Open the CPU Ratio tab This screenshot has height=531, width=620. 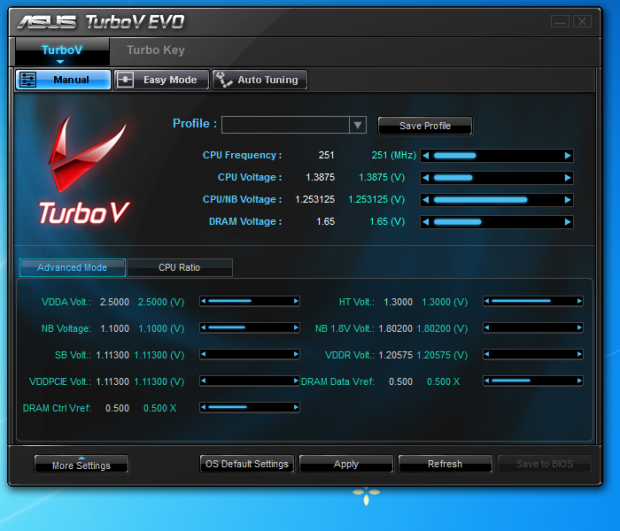[x=180, y=268]
